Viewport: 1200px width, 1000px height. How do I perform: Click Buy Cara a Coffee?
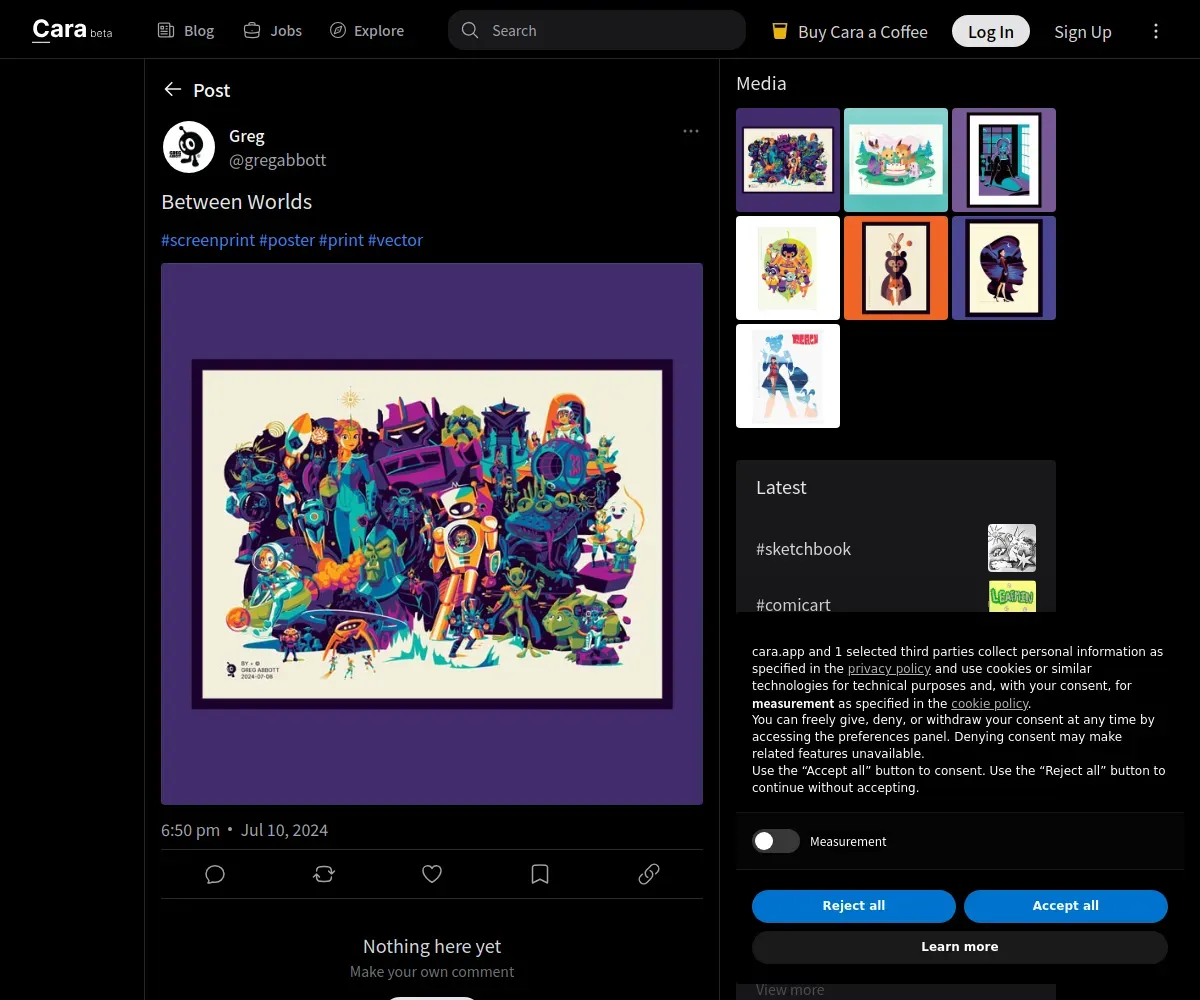850,32
